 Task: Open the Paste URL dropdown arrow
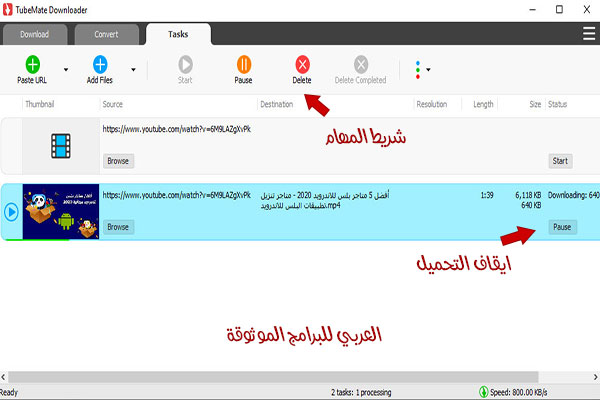pos(66,70)
